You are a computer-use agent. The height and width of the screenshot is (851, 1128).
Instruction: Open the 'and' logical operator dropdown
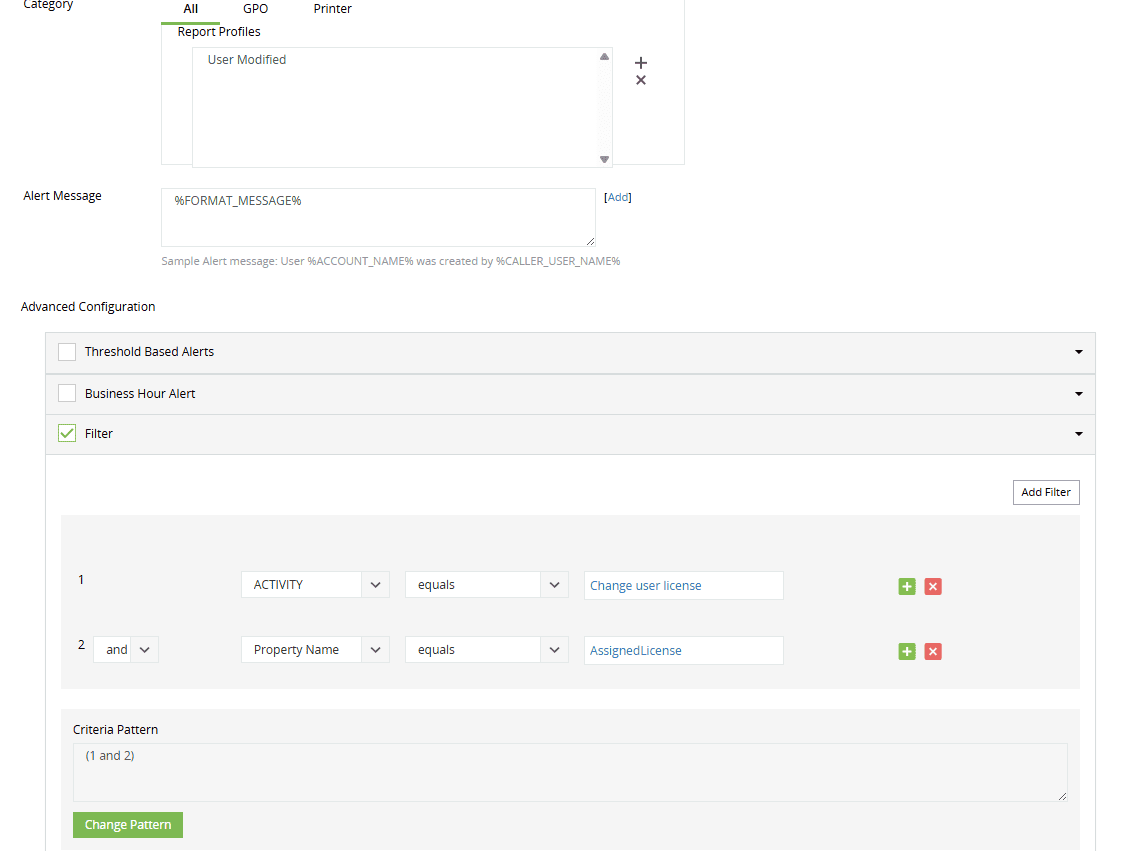[144, 650]
